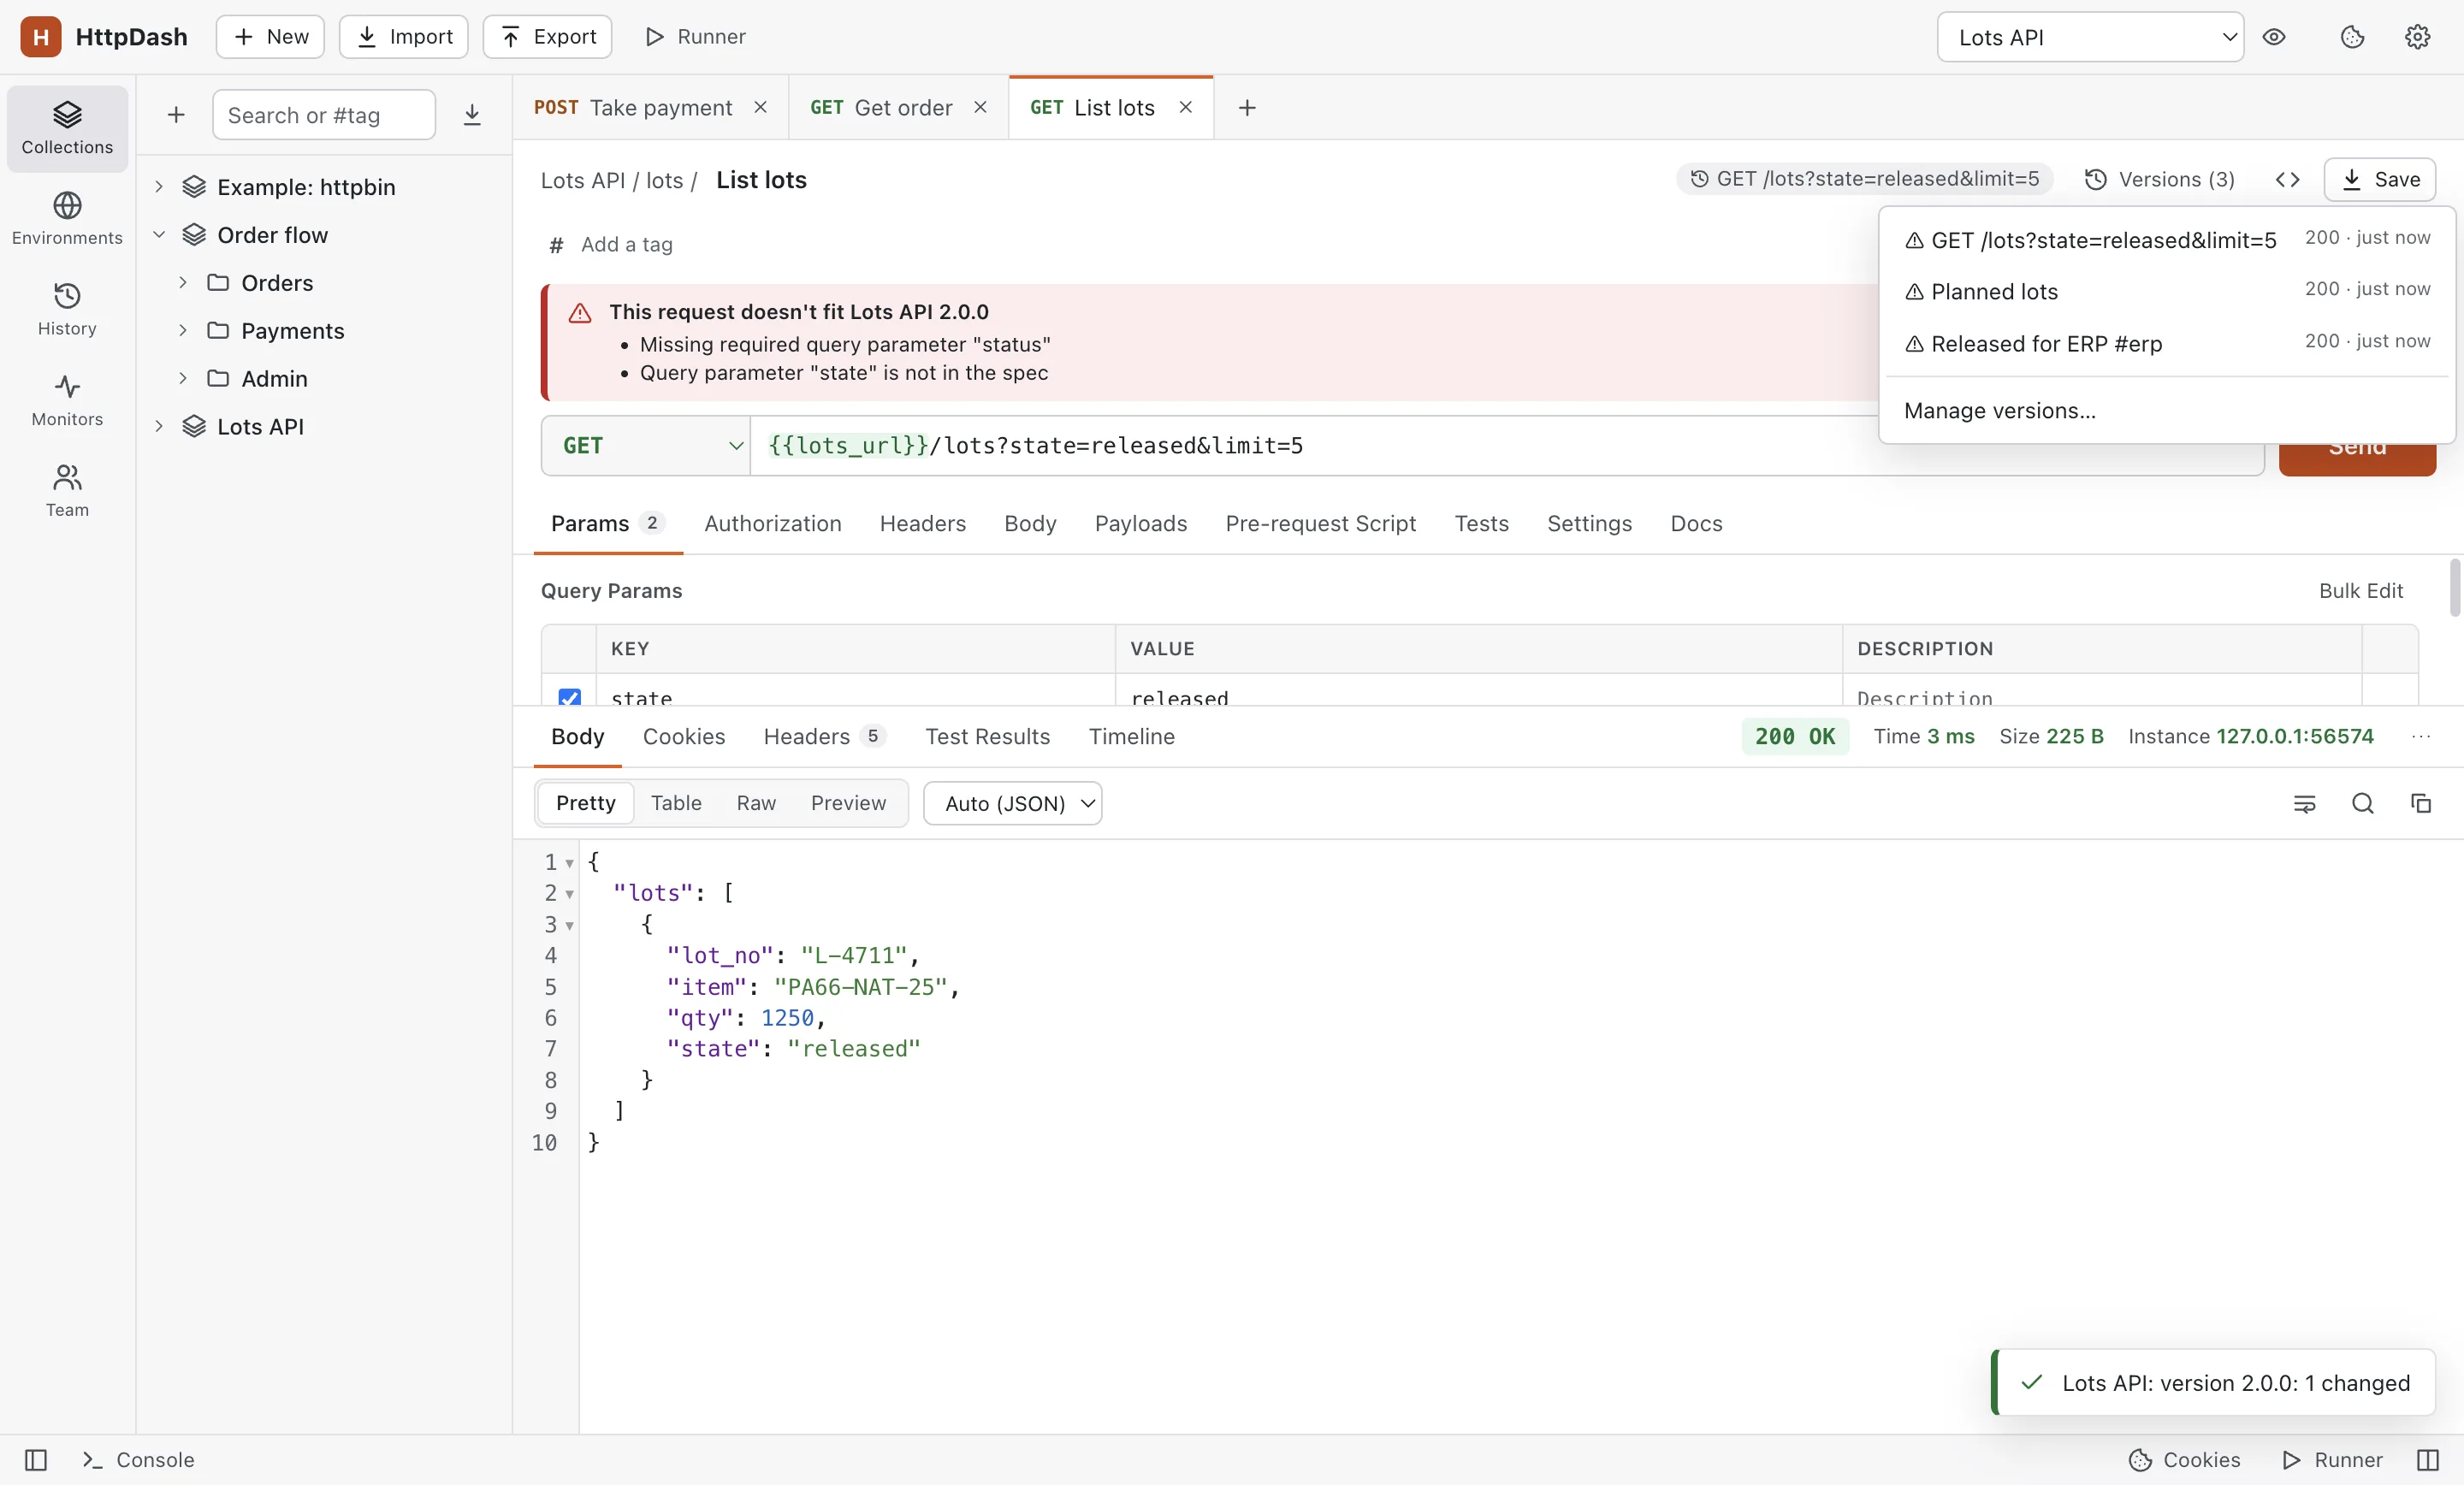Add a new collection with the plus icon

(176, 115)
